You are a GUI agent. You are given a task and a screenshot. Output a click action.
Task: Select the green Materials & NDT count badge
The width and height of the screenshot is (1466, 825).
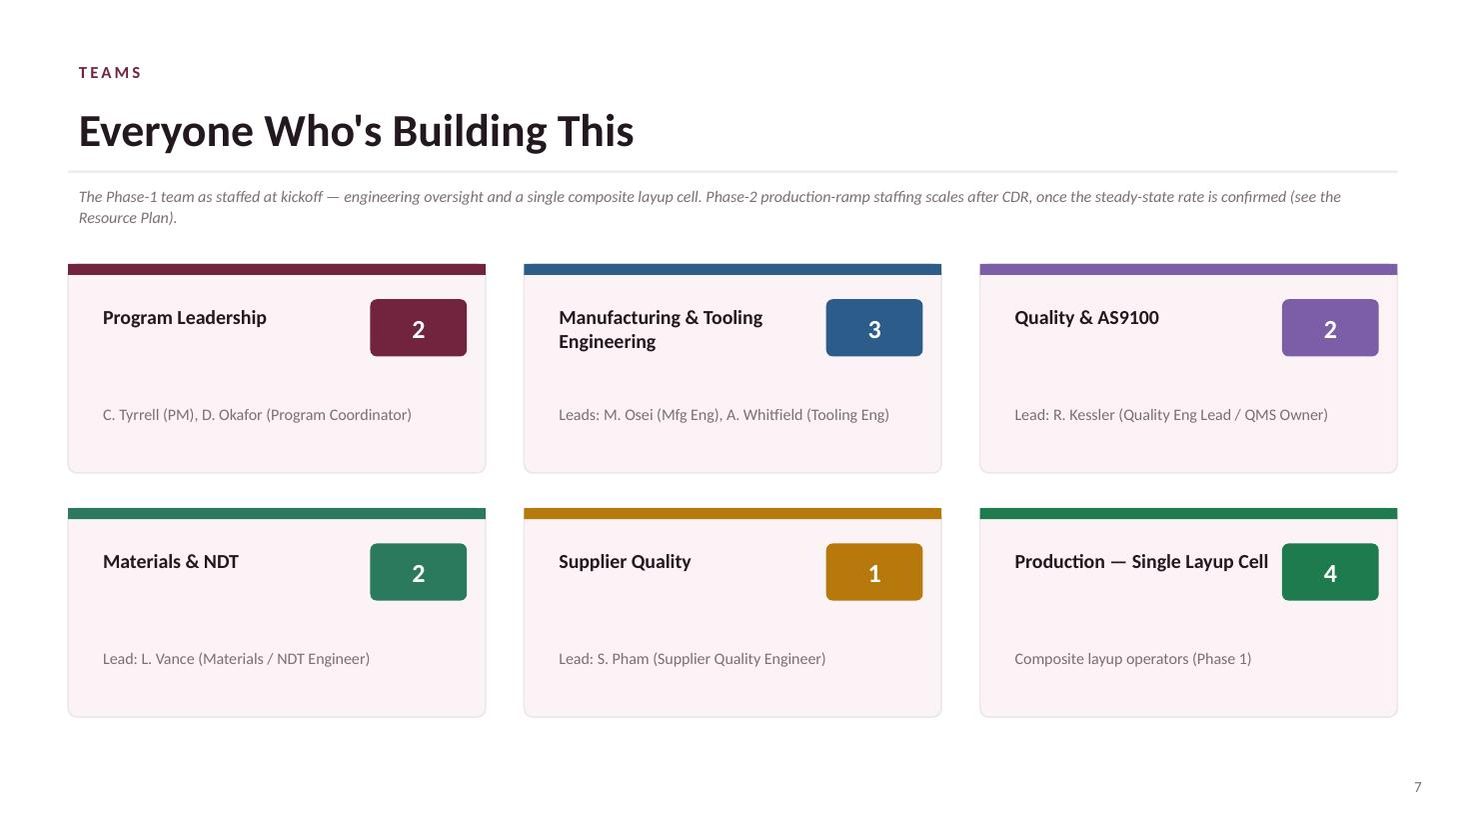[418, 572]
